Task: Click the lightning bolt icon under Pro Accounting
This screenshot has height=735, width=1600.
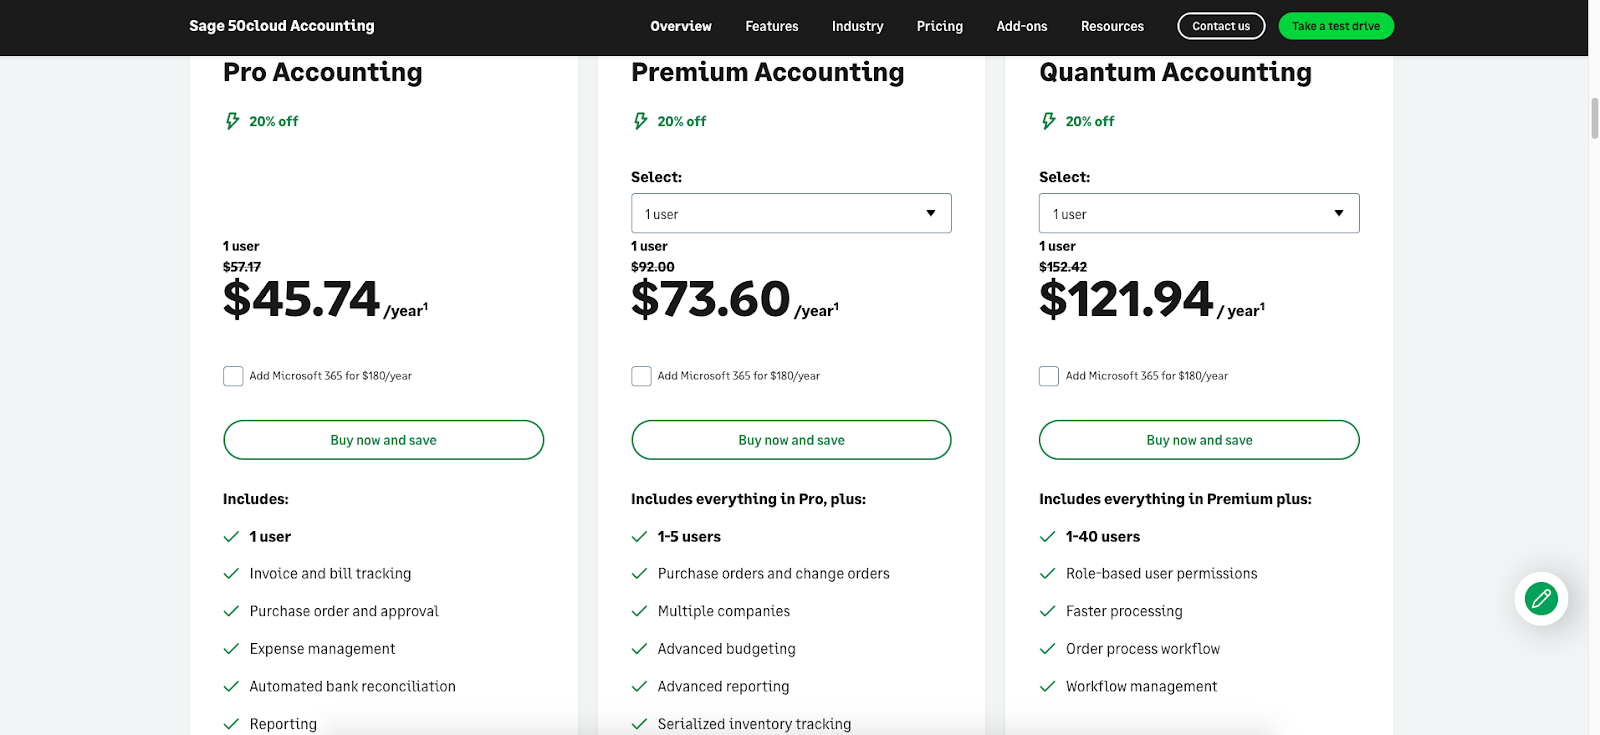Action: click(232, 121)
